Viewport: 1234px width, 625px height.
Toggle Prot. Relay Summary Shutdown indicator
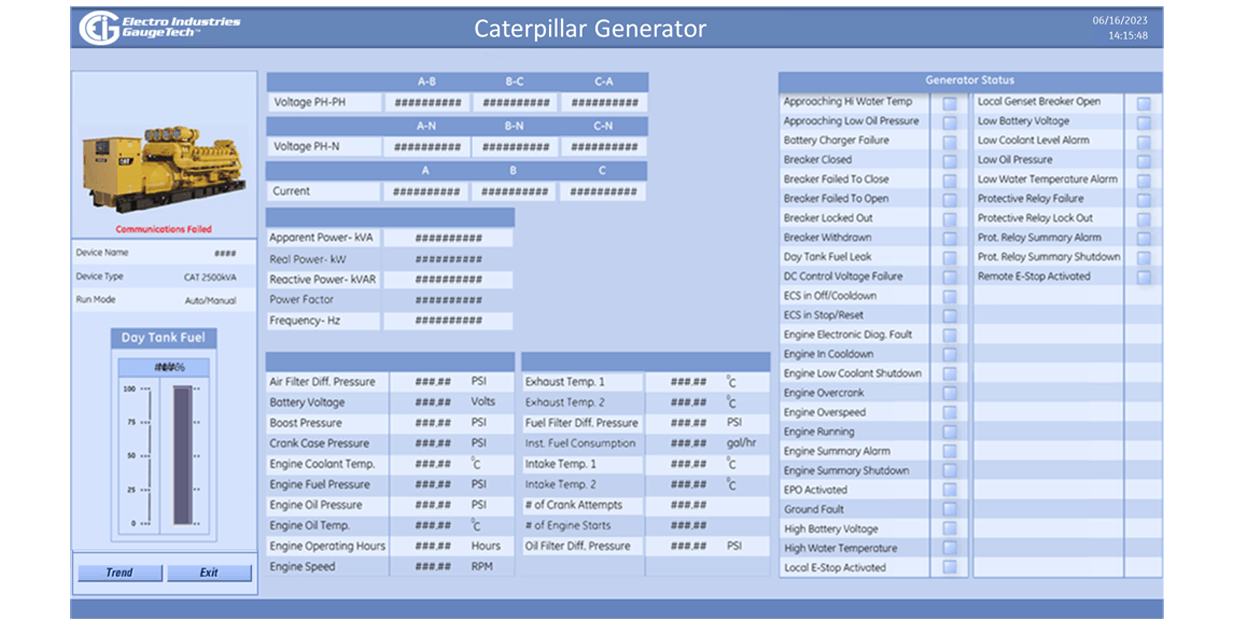[x=1143, y=257]
